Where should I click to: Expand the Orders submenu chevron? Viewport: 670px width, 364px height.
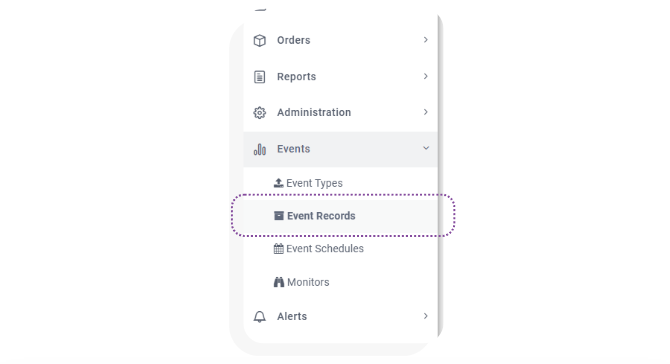pos(426,40)
